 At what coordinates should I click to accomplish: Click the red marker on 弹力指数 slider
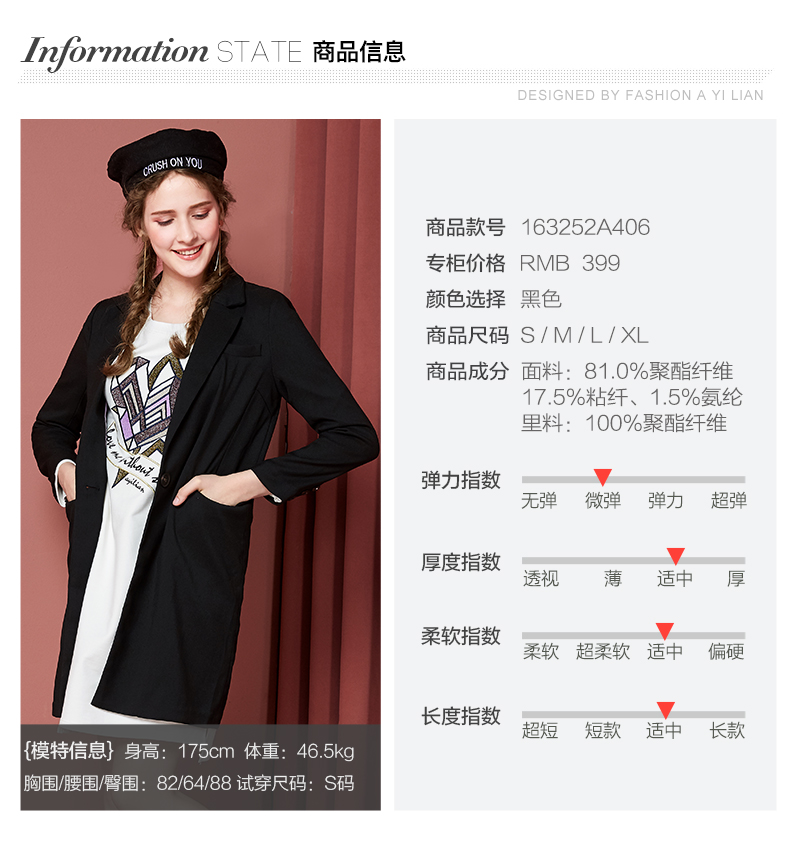pos(602,477)
